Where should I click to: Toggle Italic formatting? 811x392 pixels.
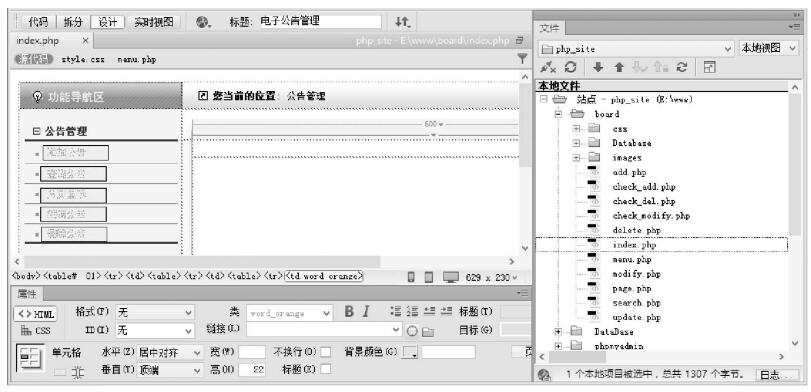pos(366,311)
